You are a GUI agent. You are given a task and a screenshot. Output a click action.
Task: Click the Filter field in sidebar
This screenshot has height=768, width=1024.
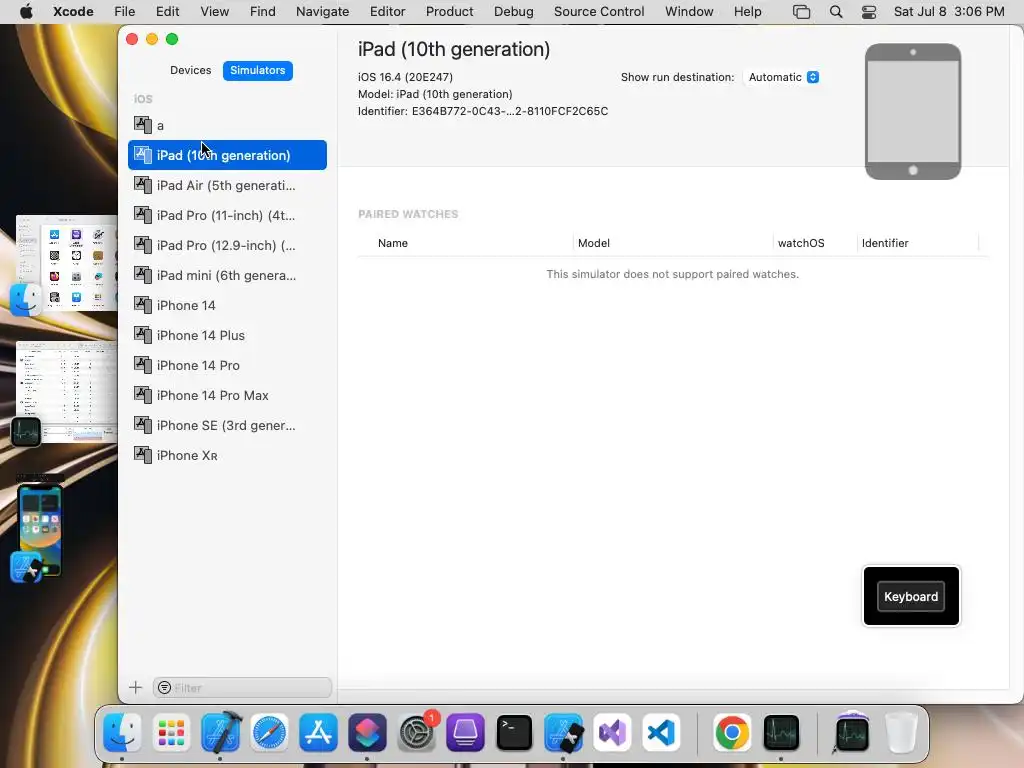click(242, 688)
